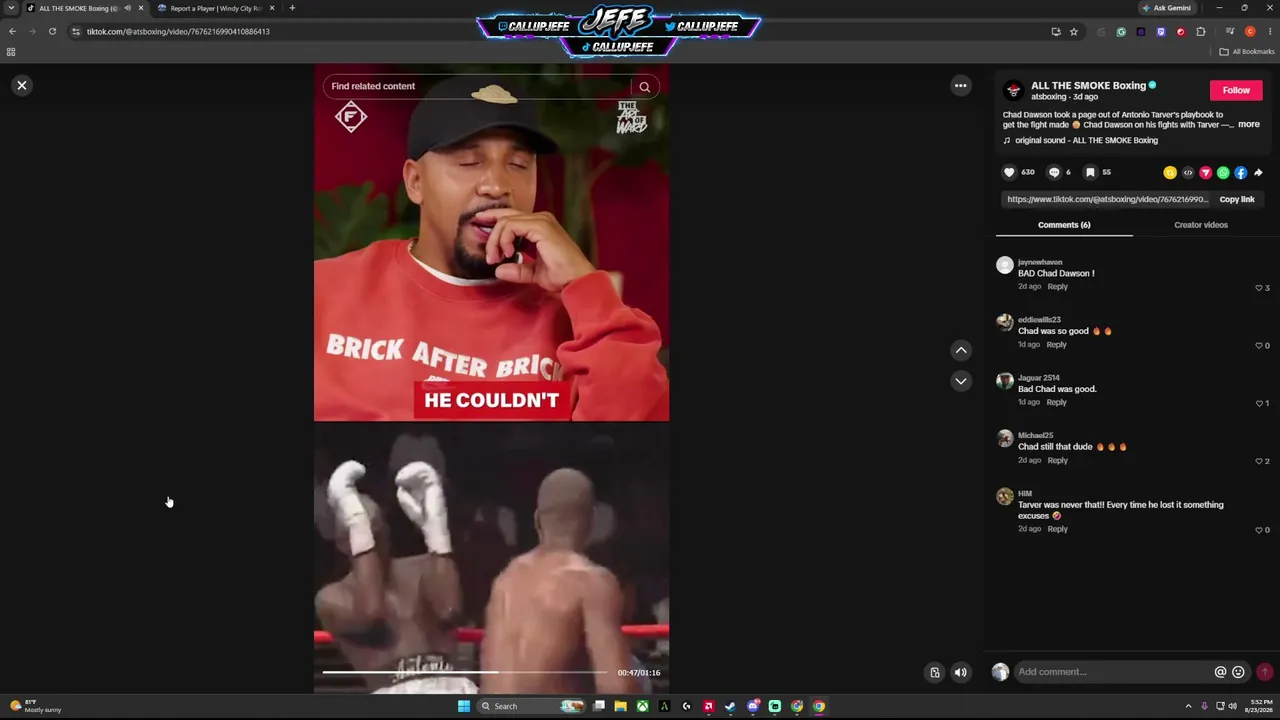1280x720 pixels.
Task: Open the weather widget on taskbar
Action: pyautogui.click(x=35, y=706)
